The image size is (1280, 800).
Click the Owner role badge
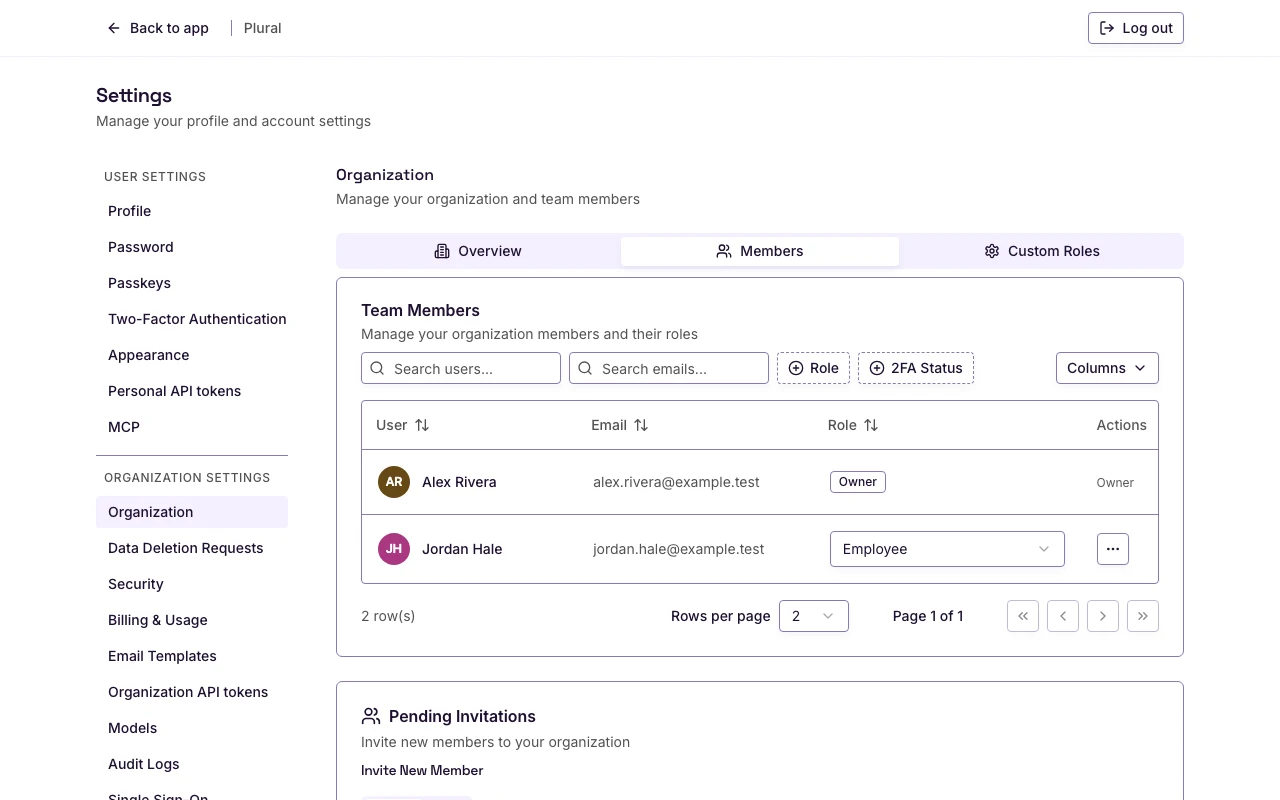[x=858, y=482]
